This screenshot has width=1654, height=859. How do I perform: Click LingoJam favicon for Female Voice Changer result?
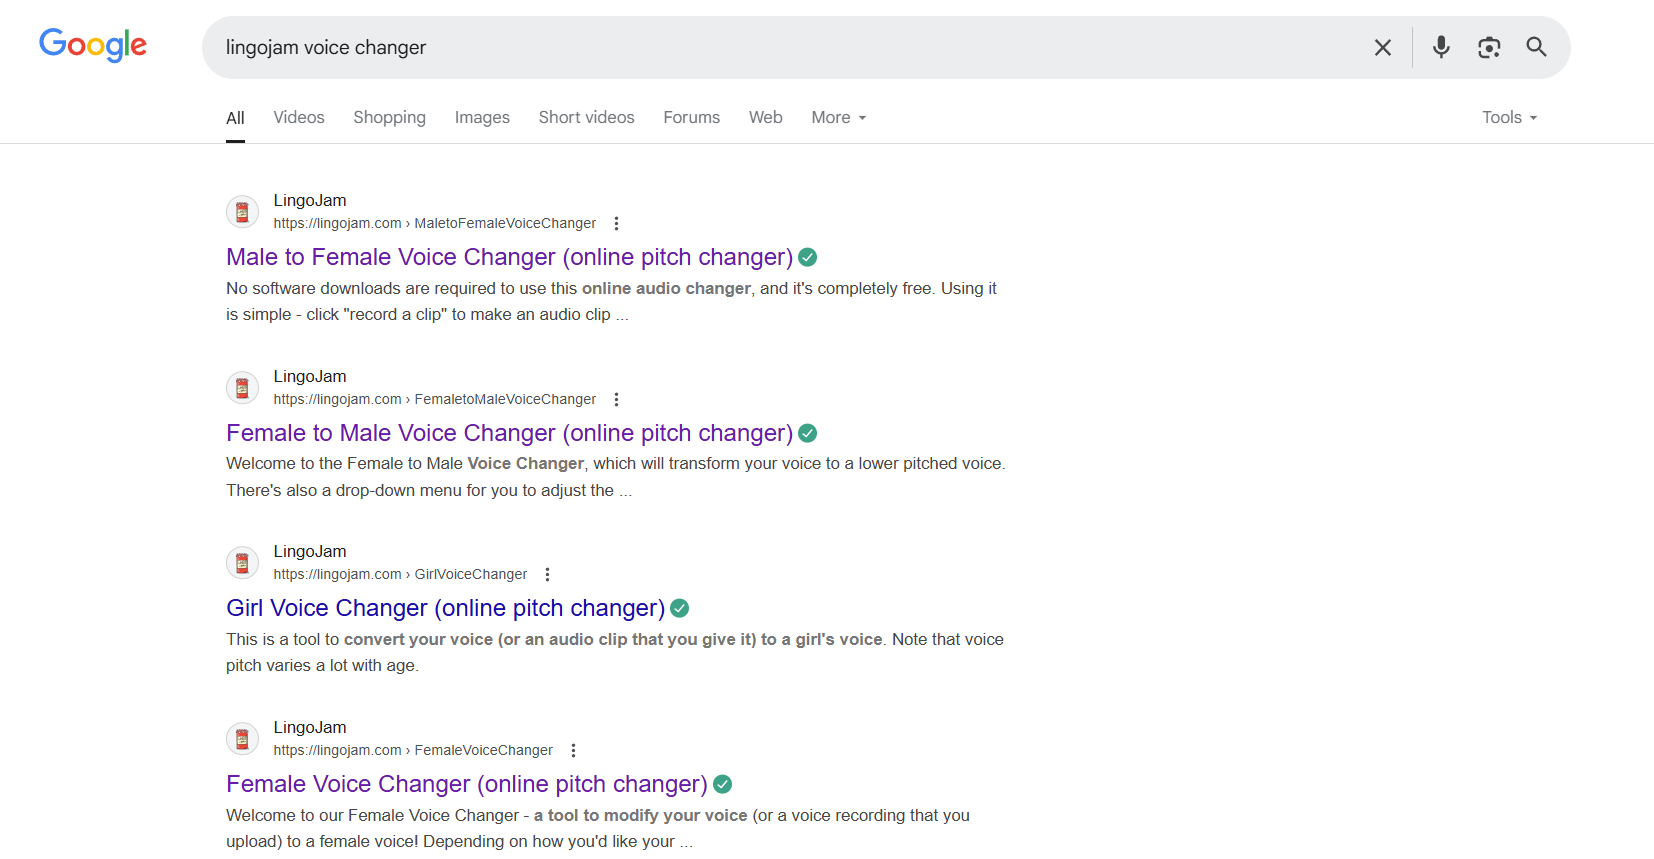(x=242, y=739)
